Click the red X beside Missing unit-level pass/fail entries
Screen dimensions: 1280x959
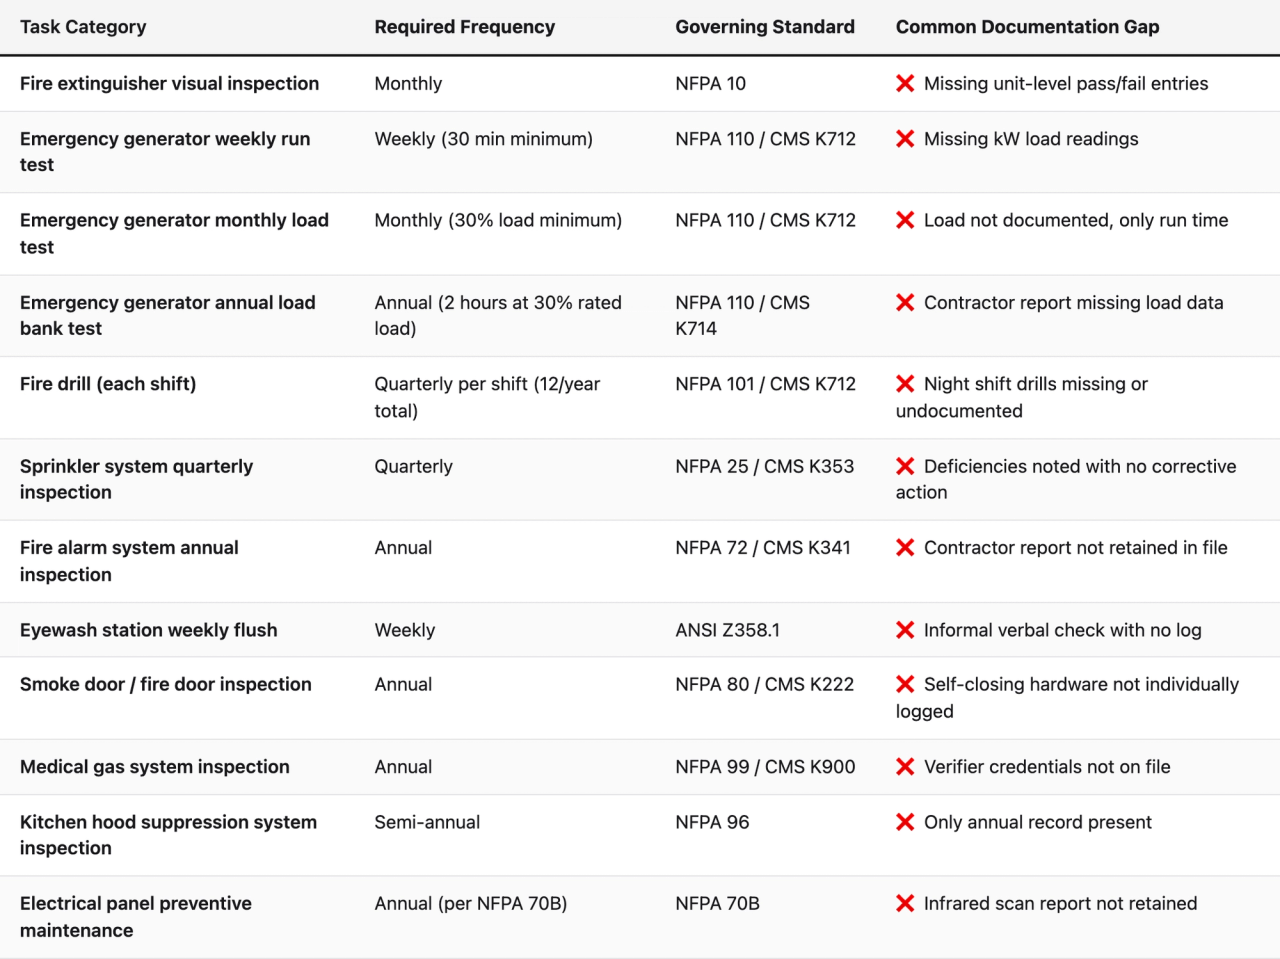[x=905, y=84]
